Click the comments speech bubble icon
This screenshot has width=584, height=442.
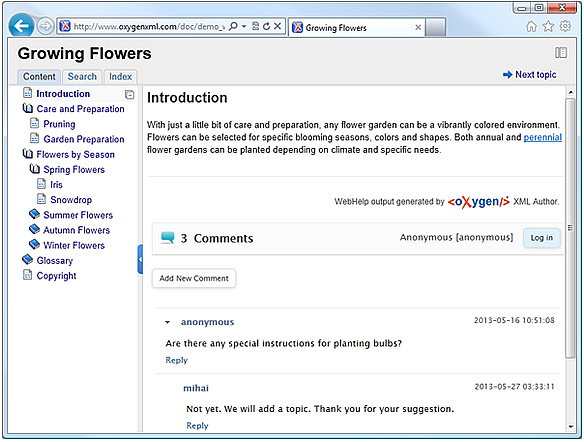[x=168, y=238]
